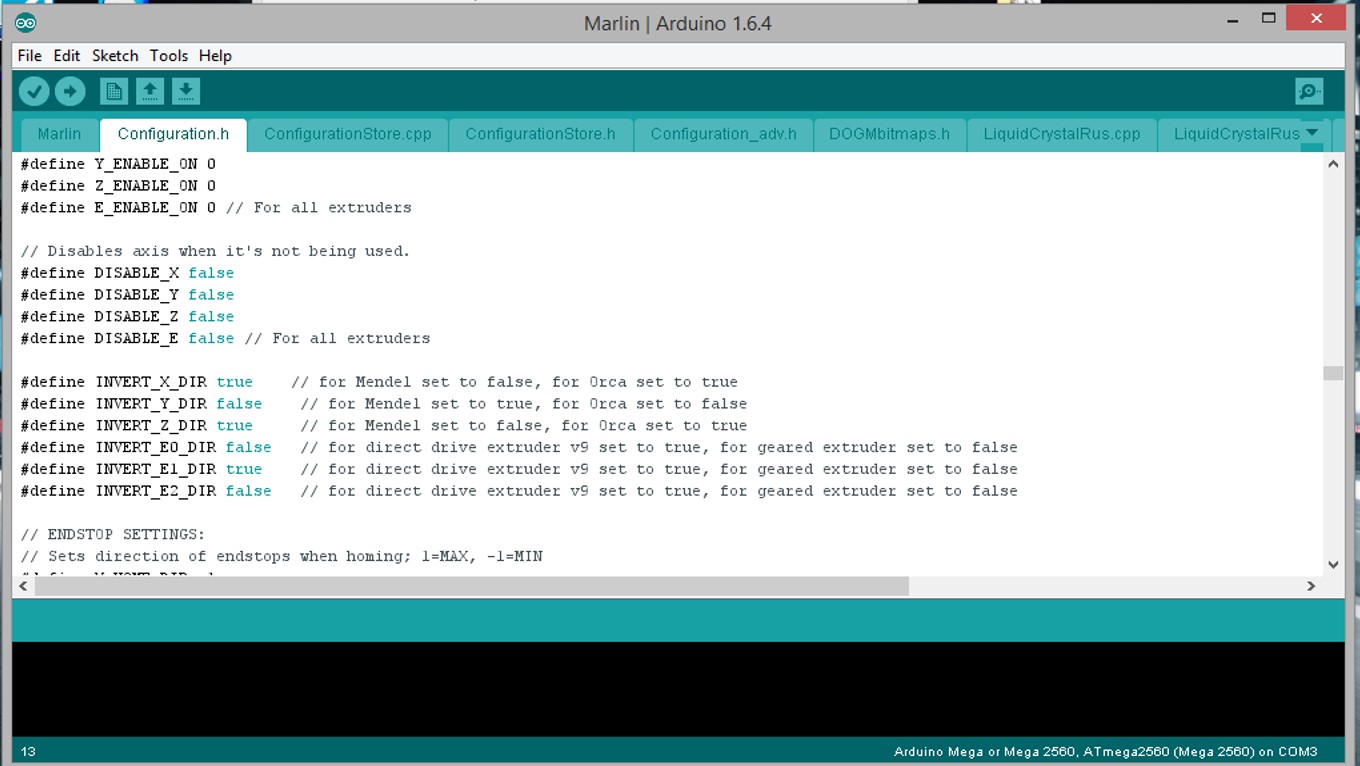Create a new sketch with New icon
This screenshot has width=1360, height=766.
(x=114, y=92)
